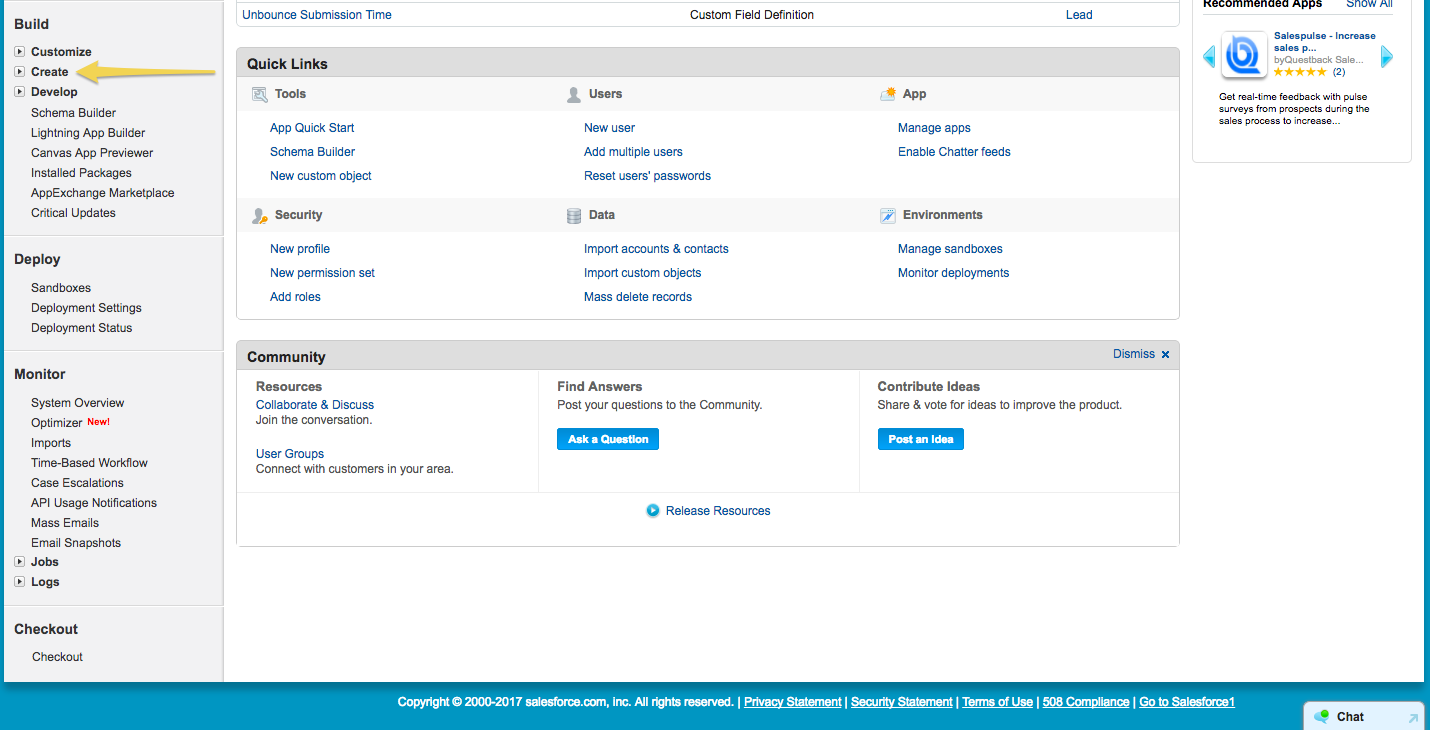Click the Add roles link
The height and width of the screenshot is (730, 1430).
pos(295,297)
